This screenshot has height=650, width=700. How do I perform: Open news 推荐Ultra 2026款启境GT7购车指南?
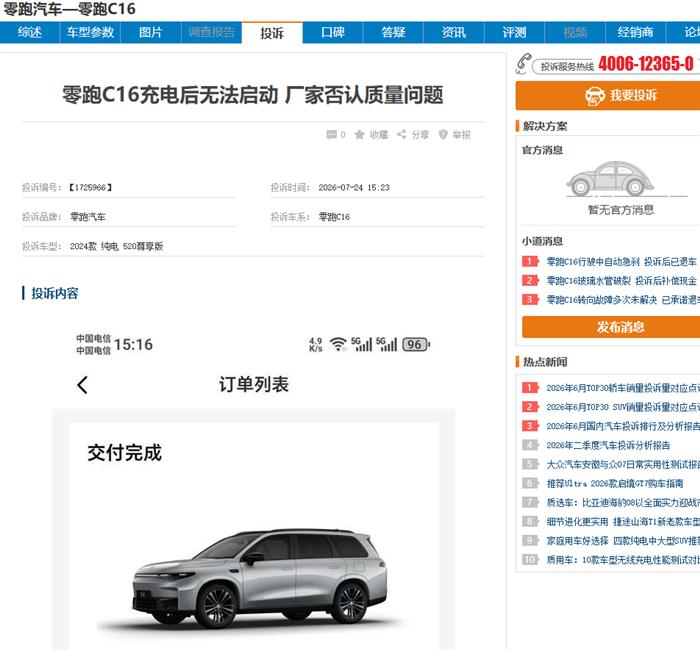tap(615, 483)
